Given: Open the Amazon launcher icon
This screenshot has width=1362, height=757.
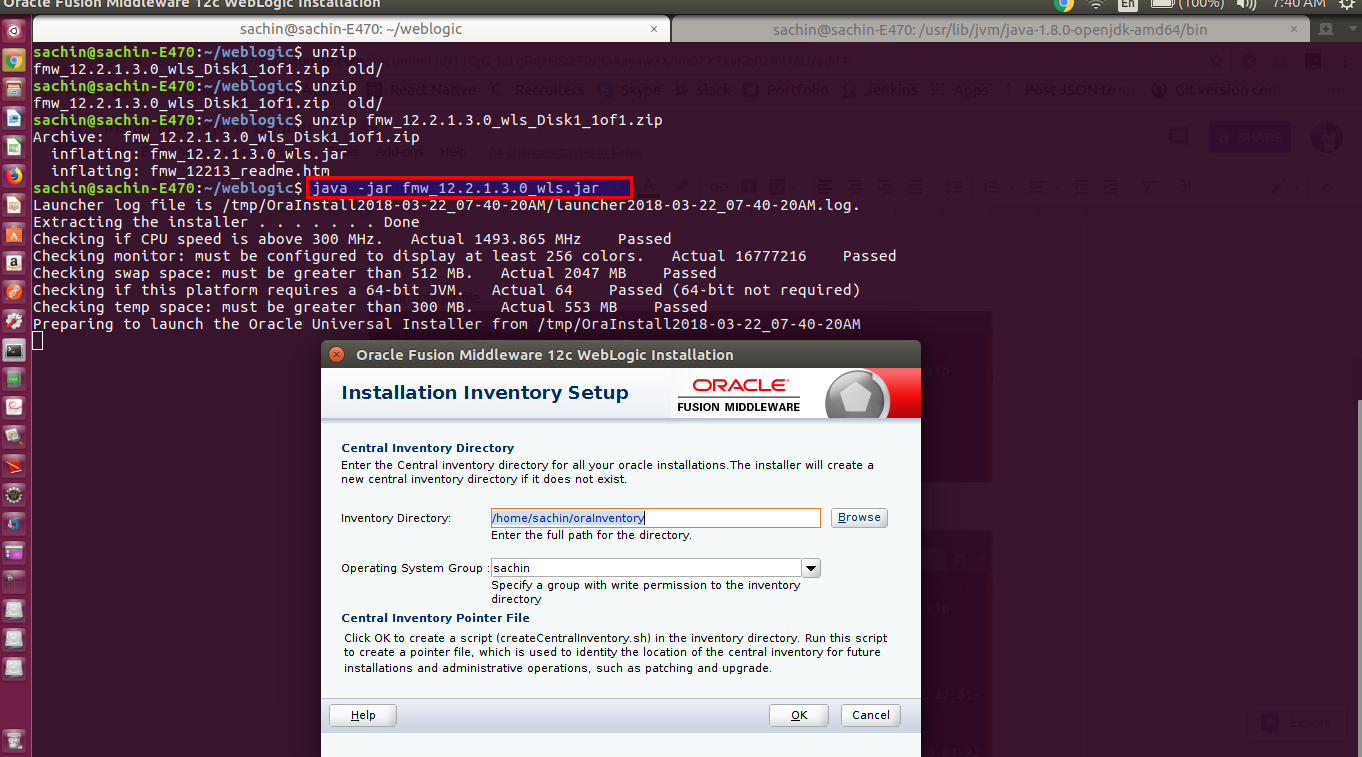Looking at the screenshot, I should pos(14,263).
